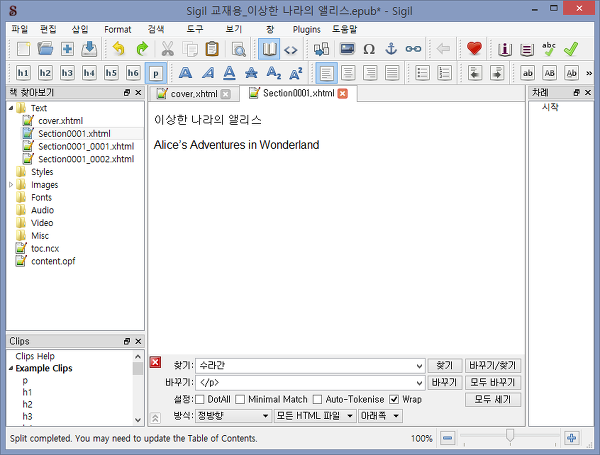Insert image file icon
Viewport: 600px width, 455px height.
pos(347,49)
